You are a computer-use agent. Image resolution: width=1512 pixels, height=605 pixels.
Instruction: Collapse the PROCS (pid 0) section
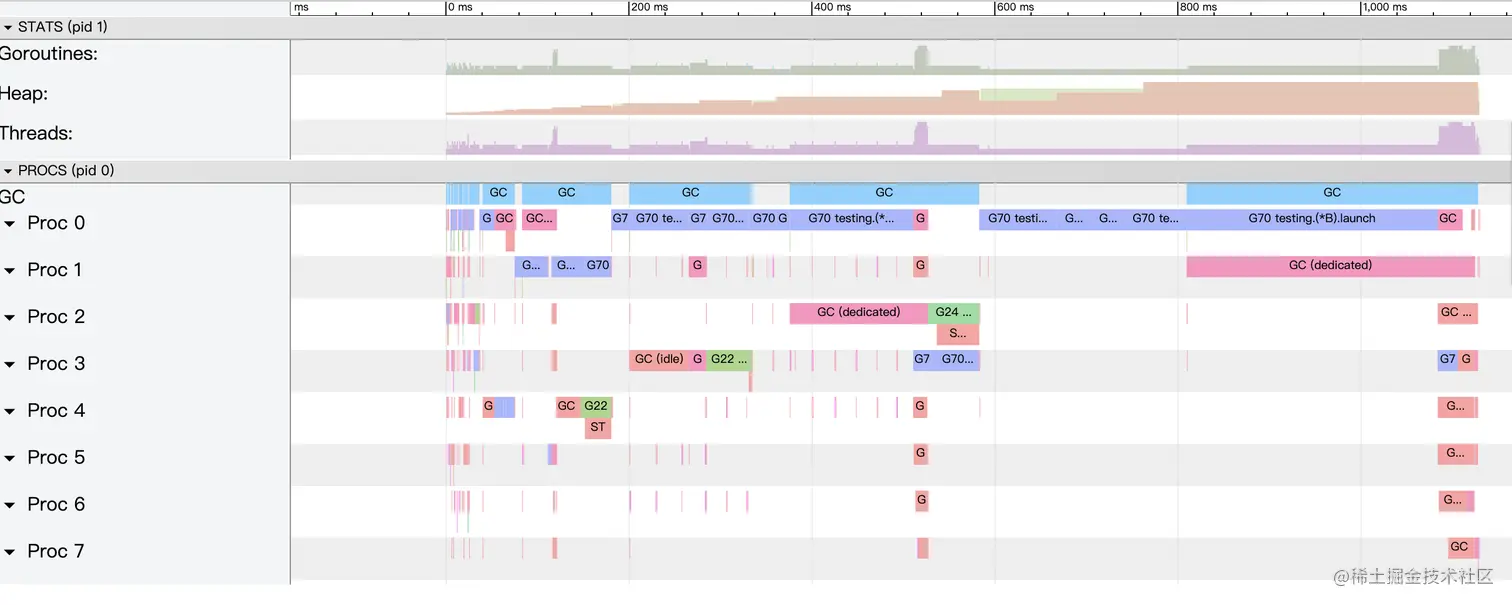pos(8,170)
